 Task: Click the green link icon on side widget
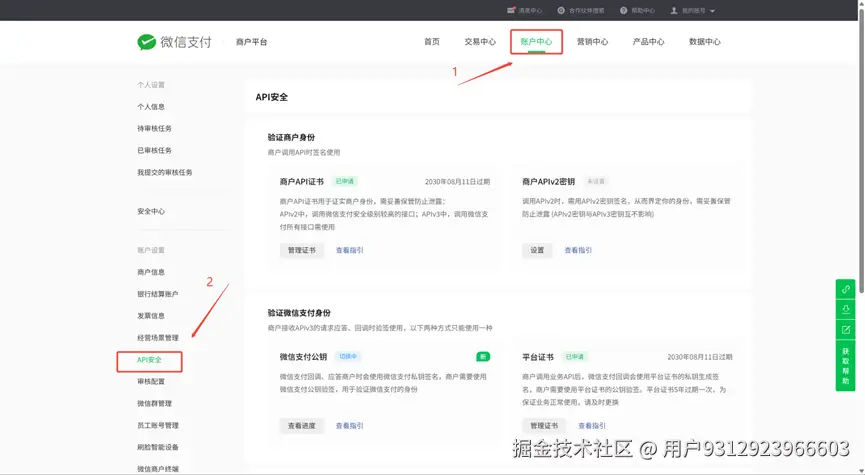pos(845,289)
